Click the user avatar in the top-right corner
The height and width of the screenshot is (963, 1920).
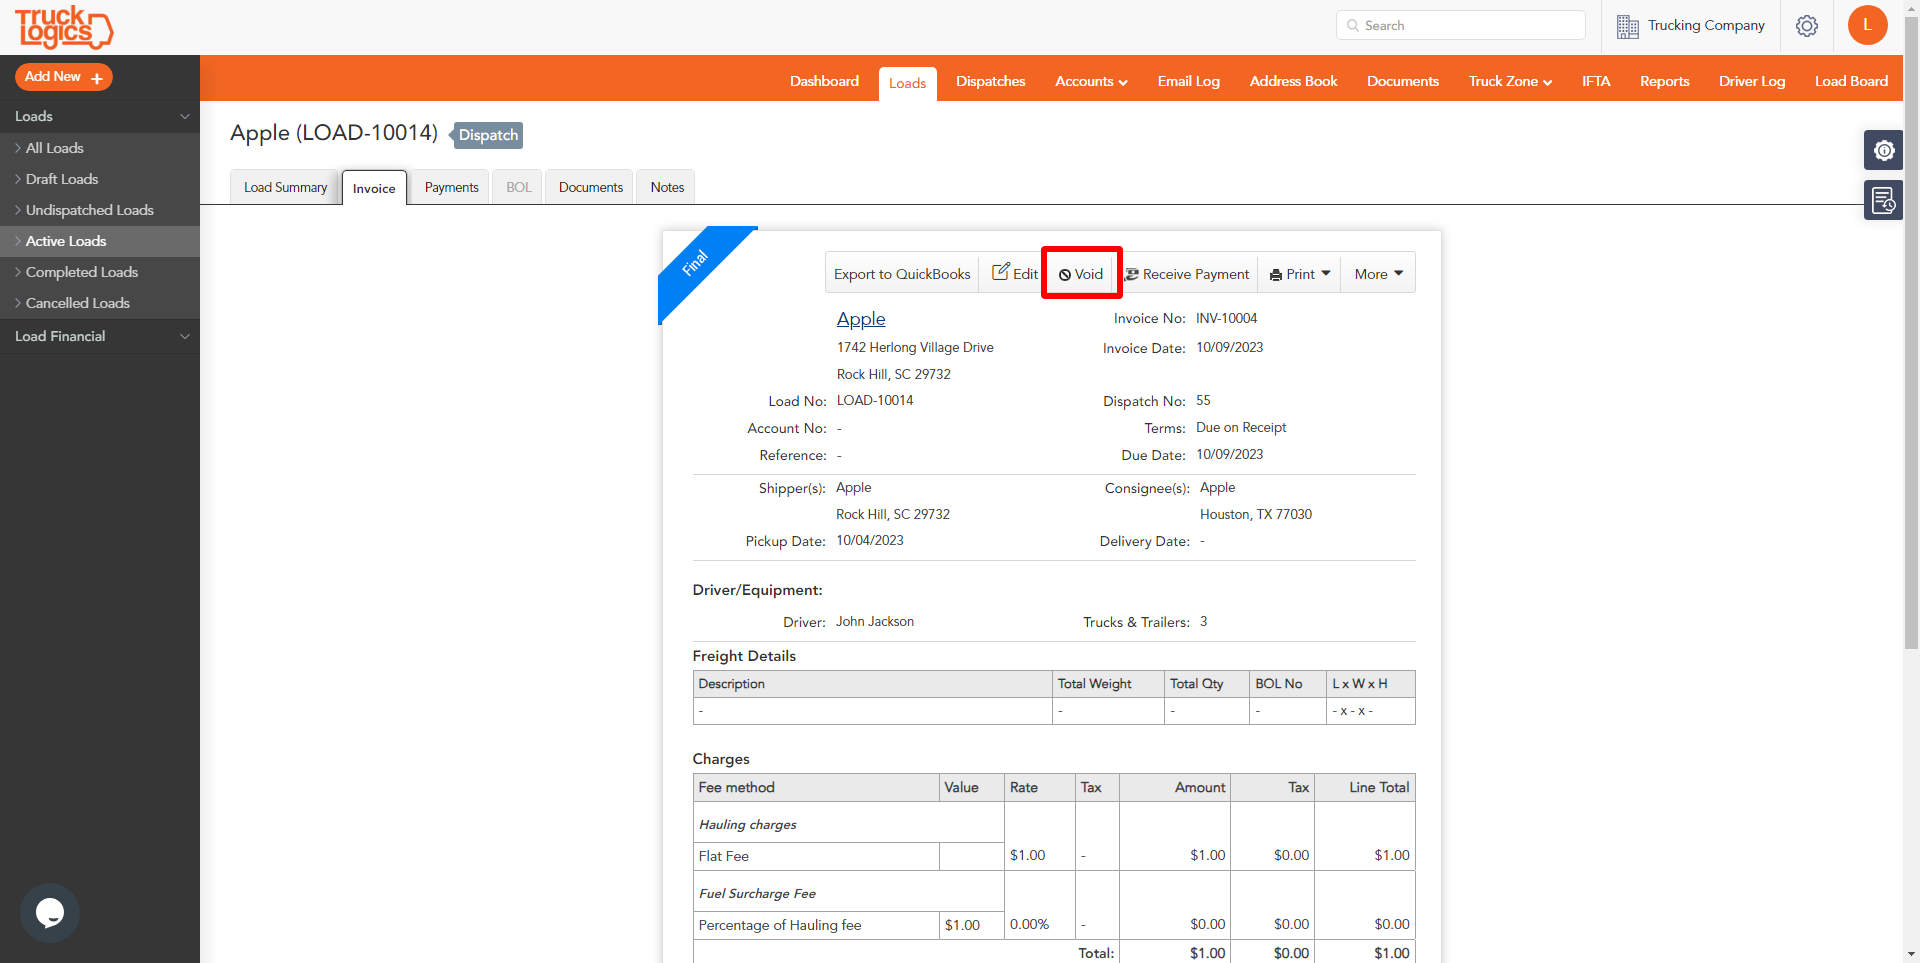pos(1868,25)
